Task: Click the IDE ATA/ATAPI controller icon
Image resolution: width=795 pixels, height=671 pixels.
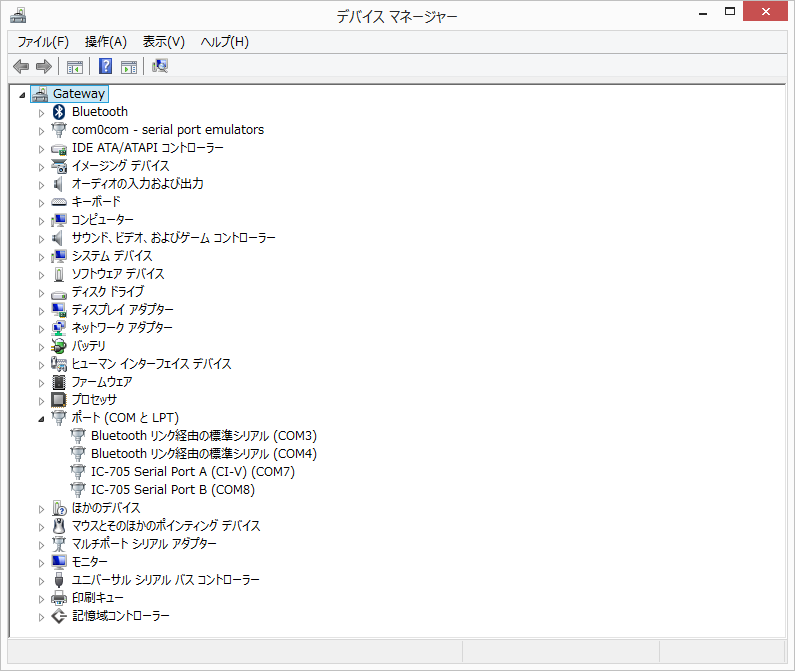Action: [59, 149]
